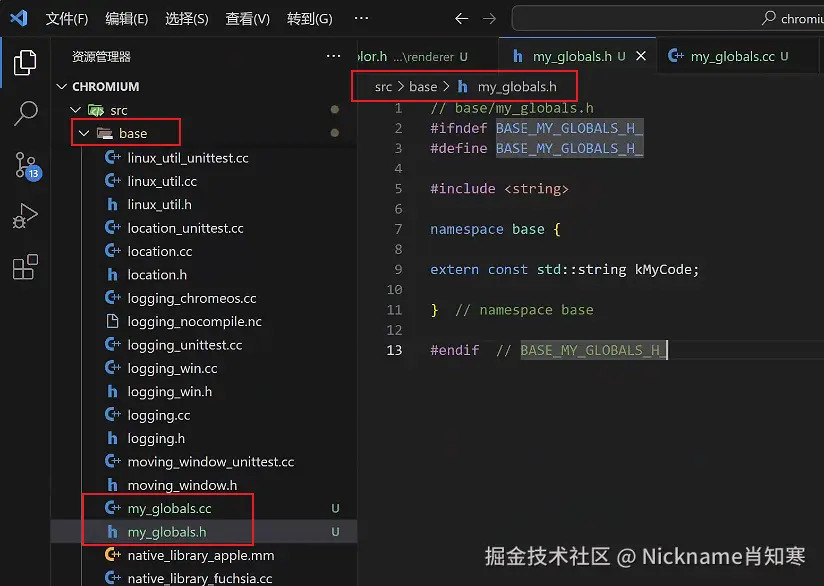Click the src folder icon
The width and height of the screenshot is (824, 586).
96,110
